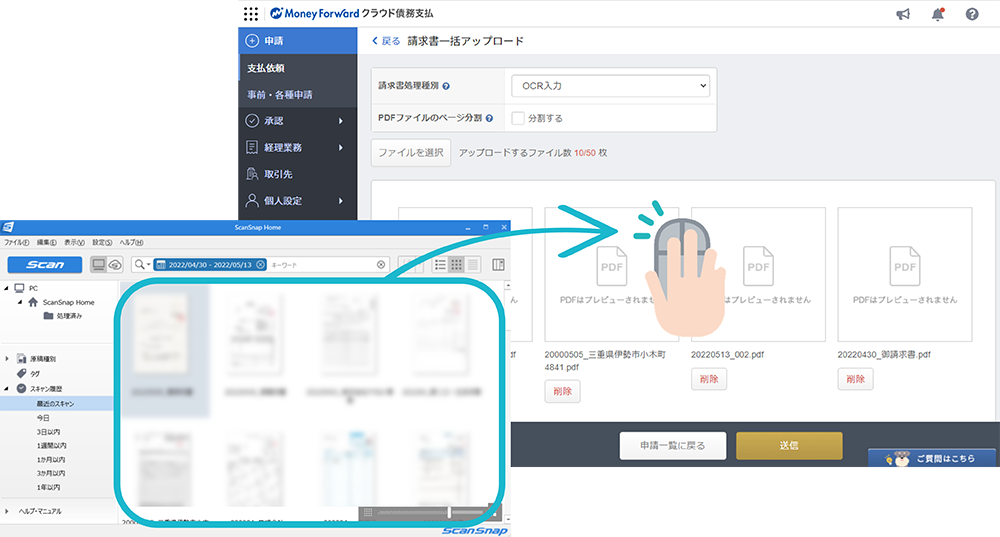The height and width of the screenshot is (537, 1000).
Task: Click the 個人設定 person sidebar icon
Action: (x=252, y=200)
